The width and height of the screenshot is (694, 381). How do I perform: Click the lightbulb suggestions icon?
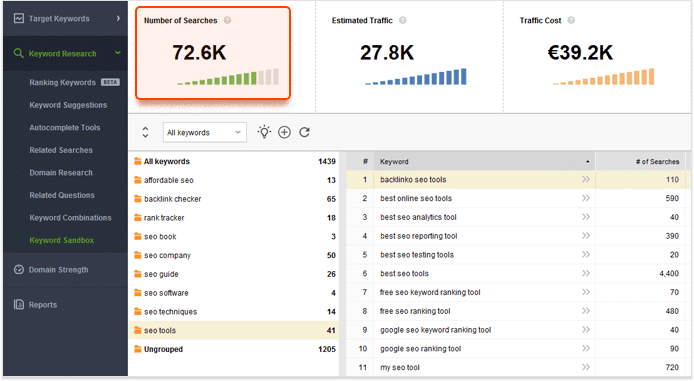[x=264, y=132]
